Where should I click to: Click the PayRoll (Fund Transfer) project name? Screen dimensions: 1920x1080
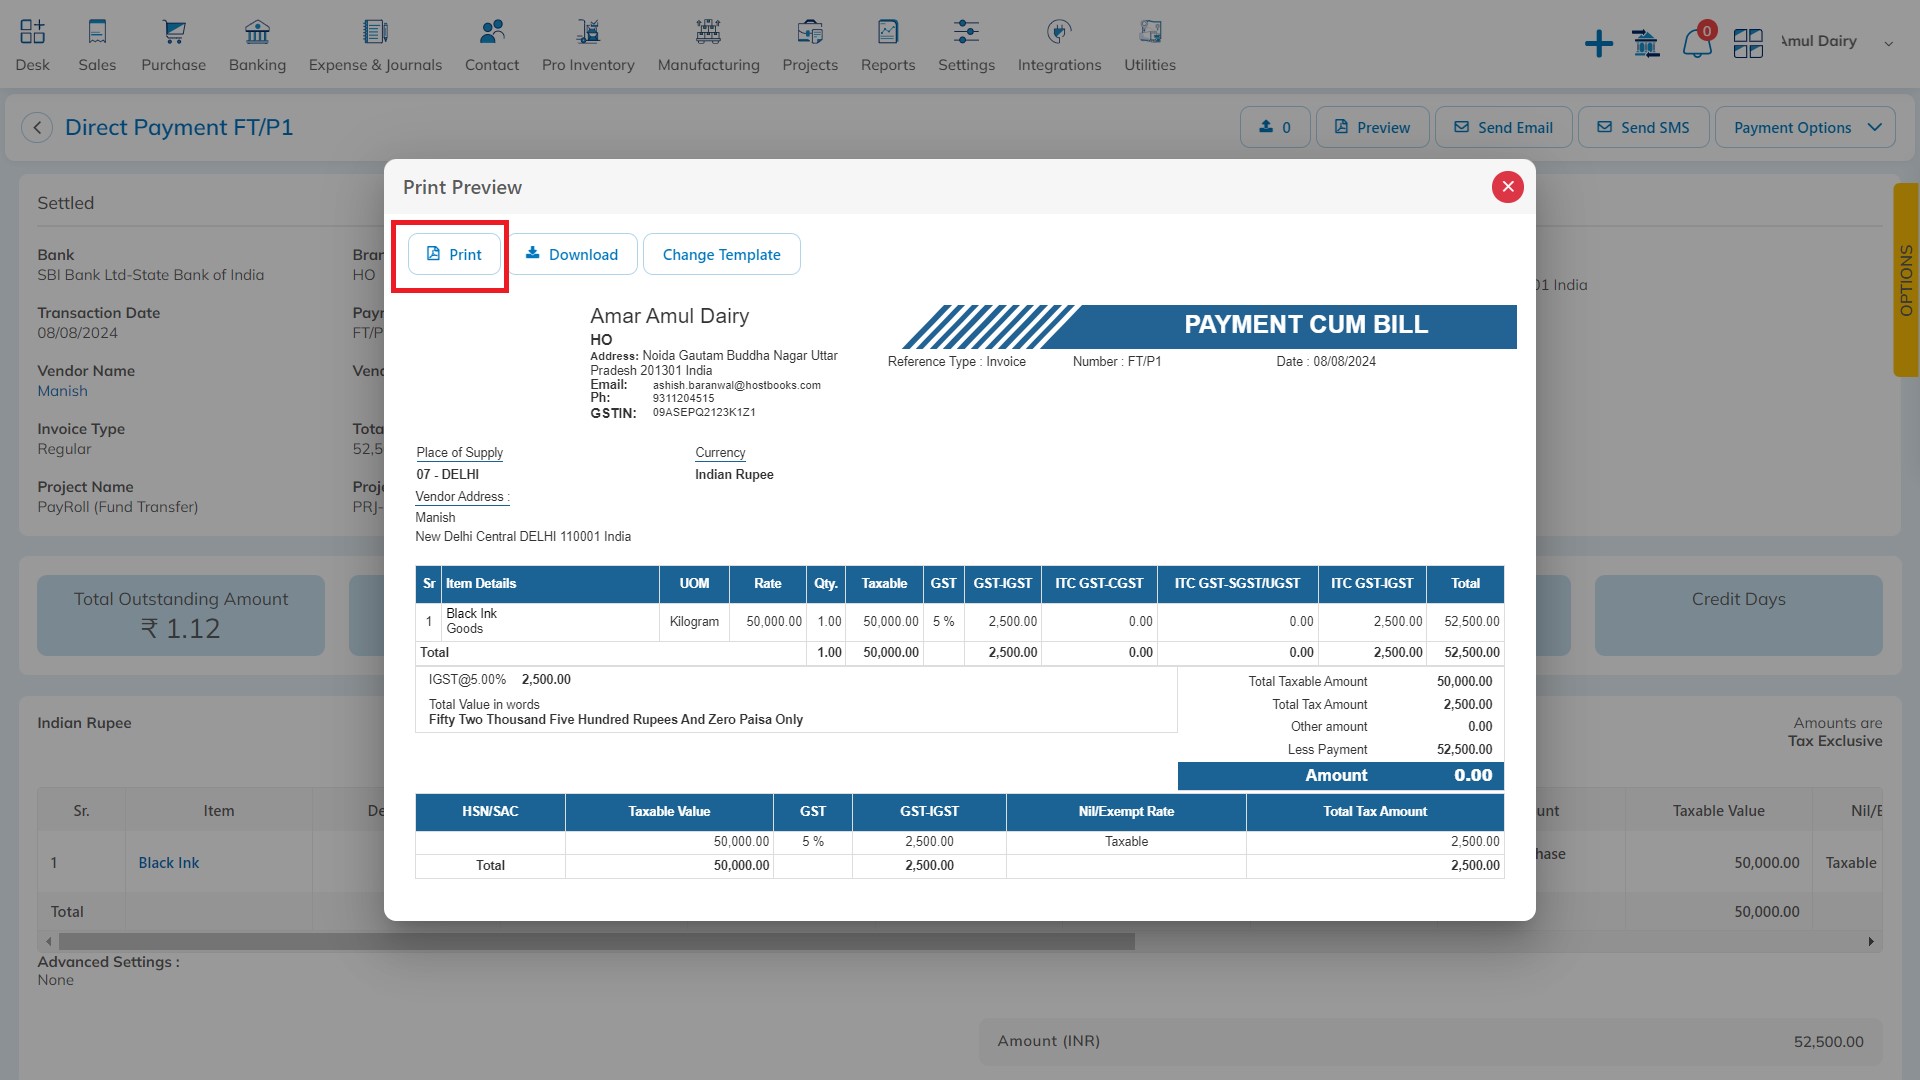pyautogui.click(x=117, y=507)
